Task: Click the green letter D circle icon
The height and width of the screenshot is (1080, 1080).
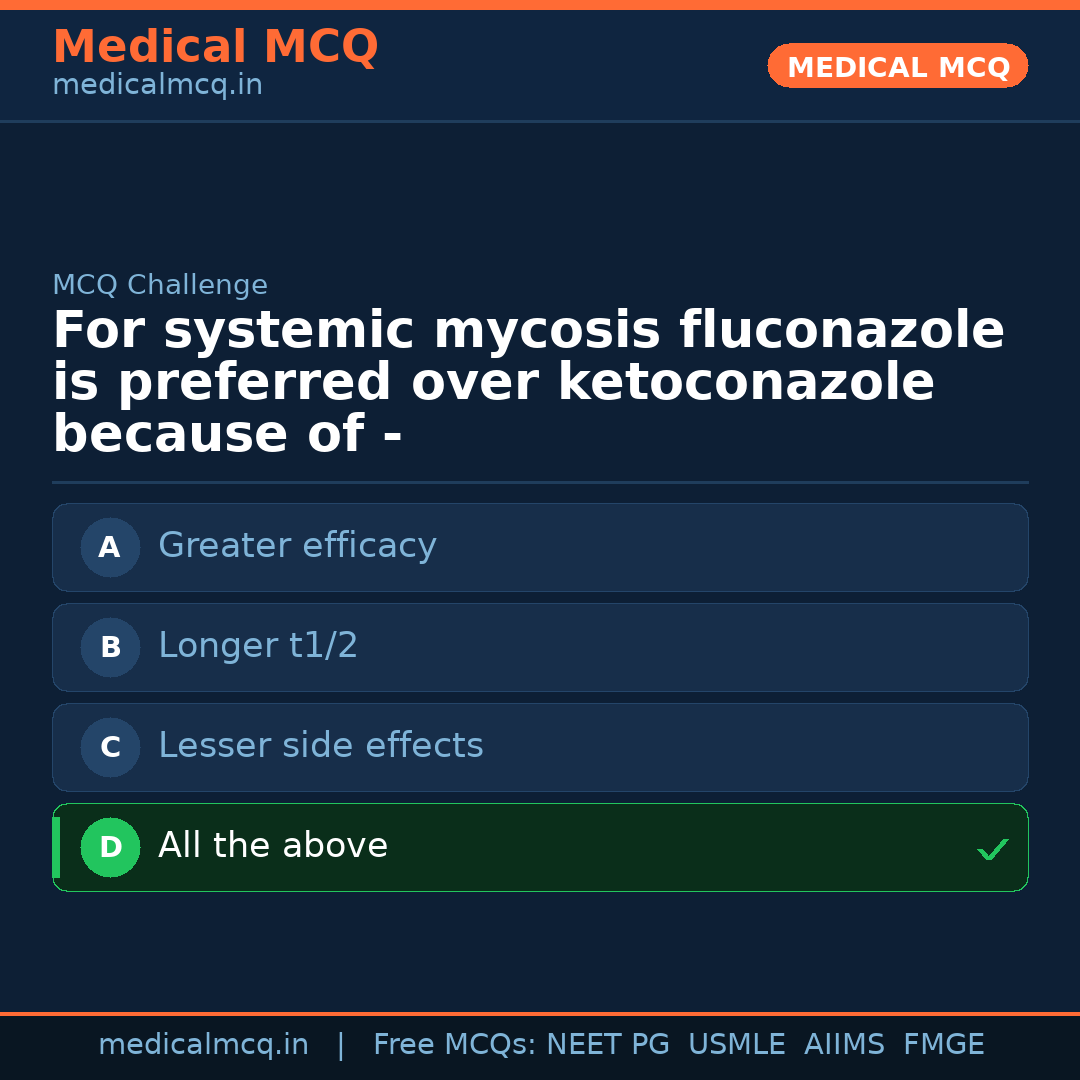Action: 110,847
